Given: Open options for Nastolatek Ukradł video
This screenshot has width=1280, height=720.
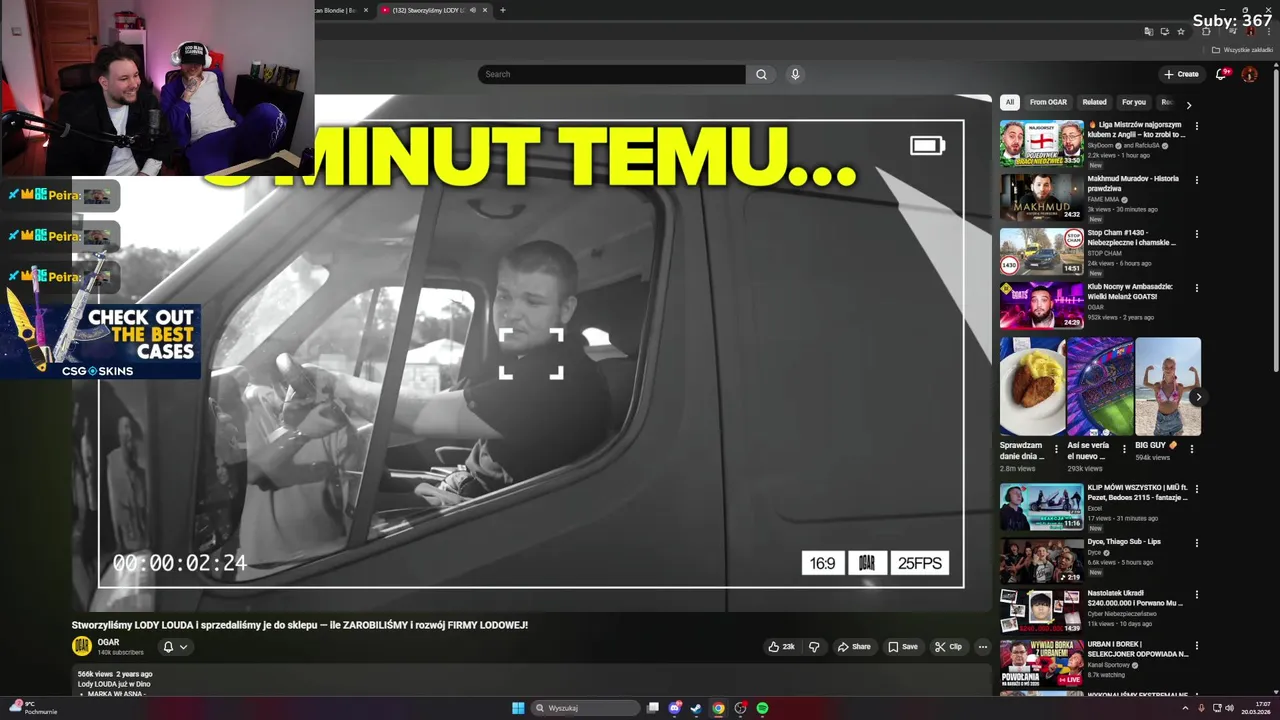Looking at the screenshot, I should tap(1196, 594).
